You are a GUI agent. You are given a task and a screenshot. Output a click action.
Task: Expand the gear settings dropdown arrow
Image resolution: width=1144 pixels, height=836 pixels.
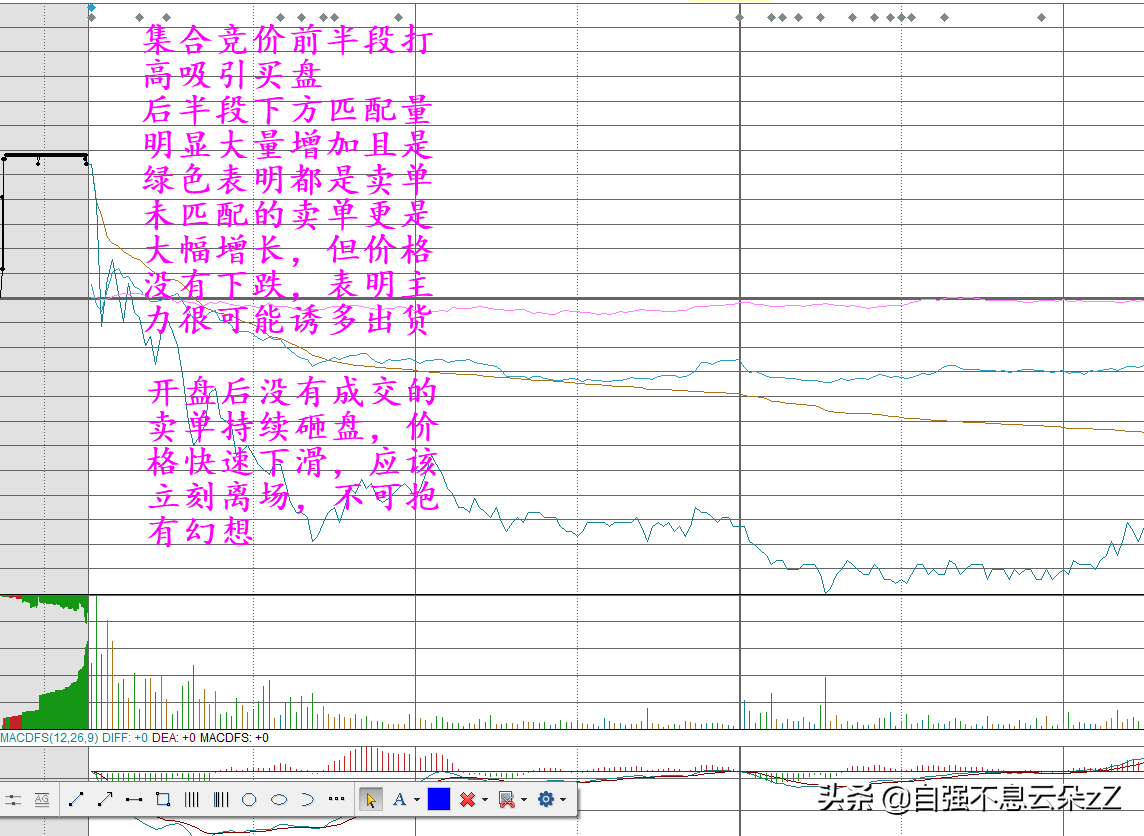[x=563, y=800]
